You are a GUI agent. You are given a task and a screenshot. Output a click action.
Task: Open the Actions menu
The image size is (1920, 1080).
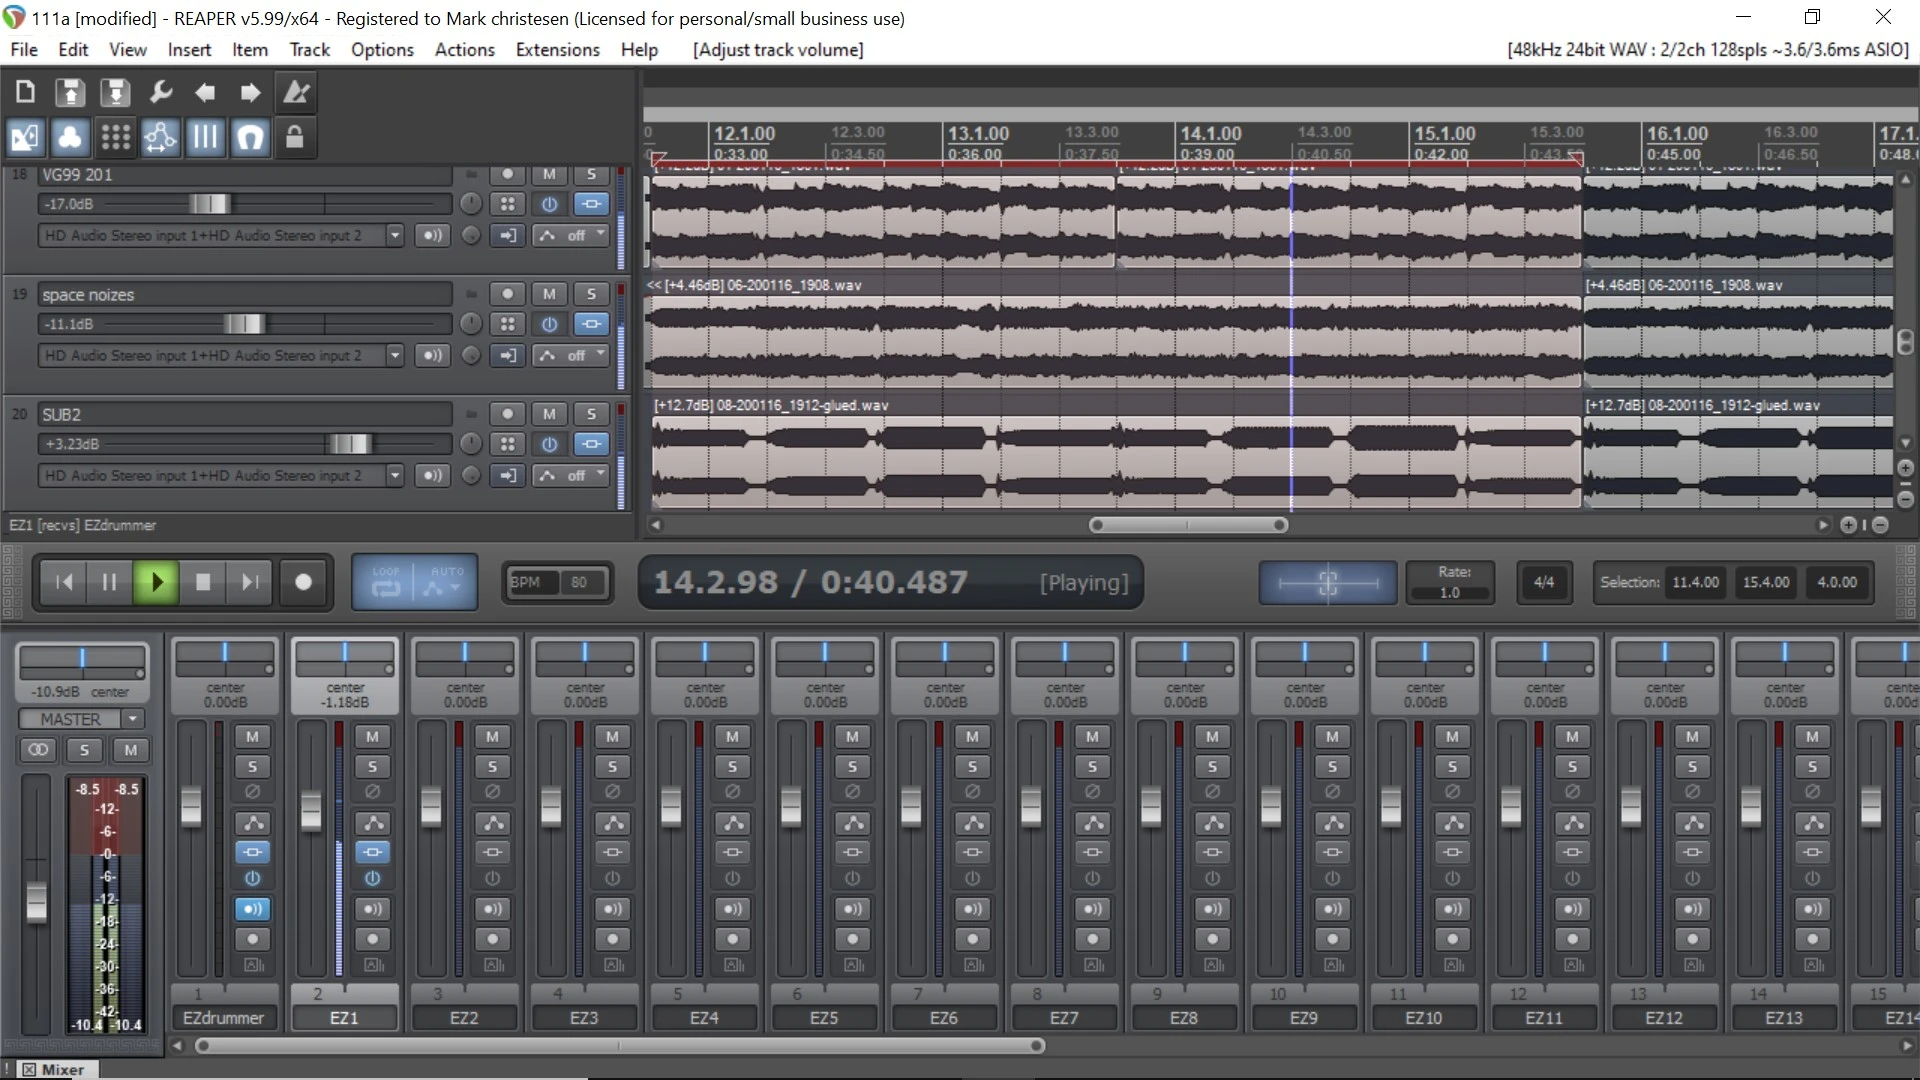(x=464, y=50)
